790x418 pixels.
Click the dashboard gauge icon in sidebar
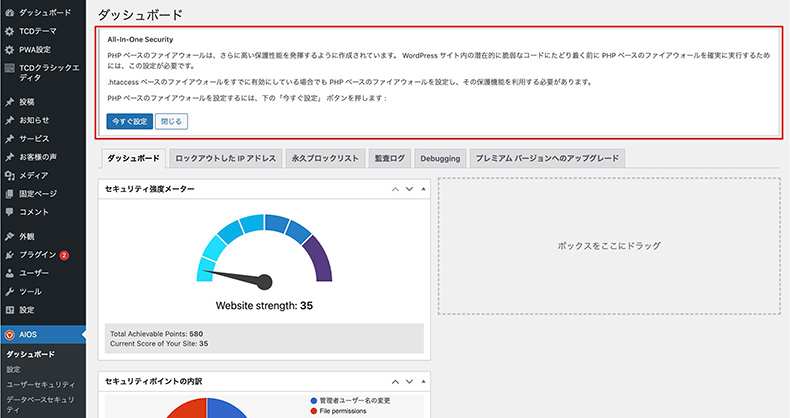point(10,13)
